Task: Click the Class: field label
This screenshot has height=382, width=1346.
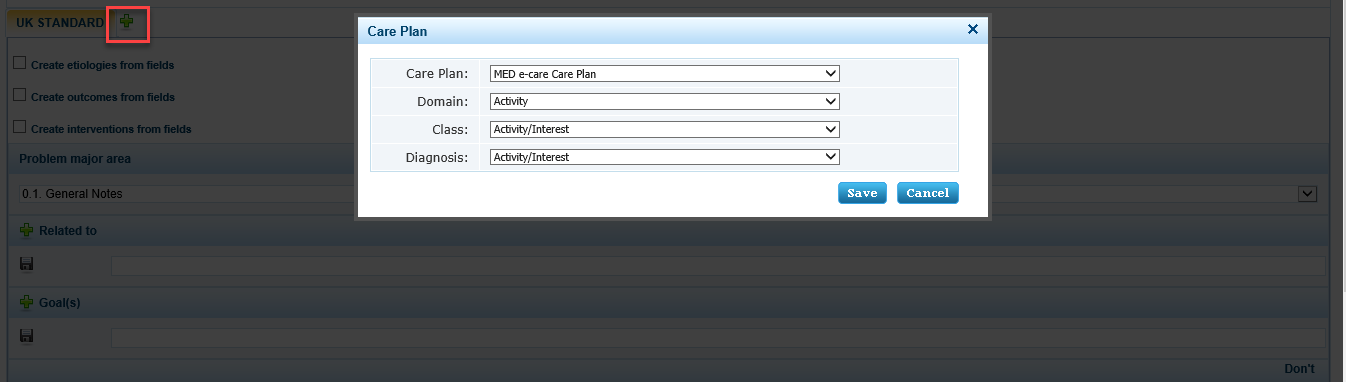Action: pos(449,129)
